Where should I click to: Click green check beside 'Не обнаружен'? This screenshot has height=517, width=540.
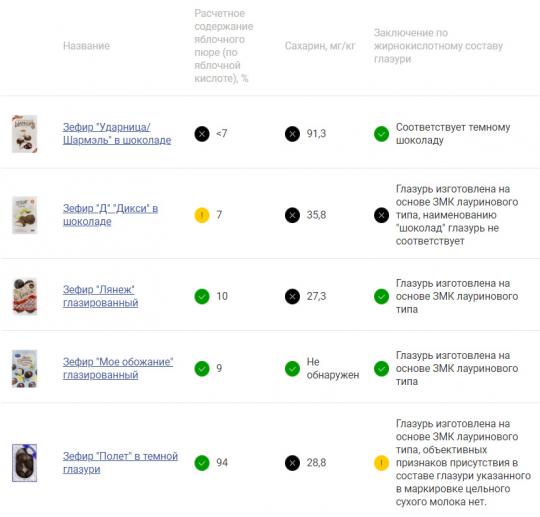292,369
